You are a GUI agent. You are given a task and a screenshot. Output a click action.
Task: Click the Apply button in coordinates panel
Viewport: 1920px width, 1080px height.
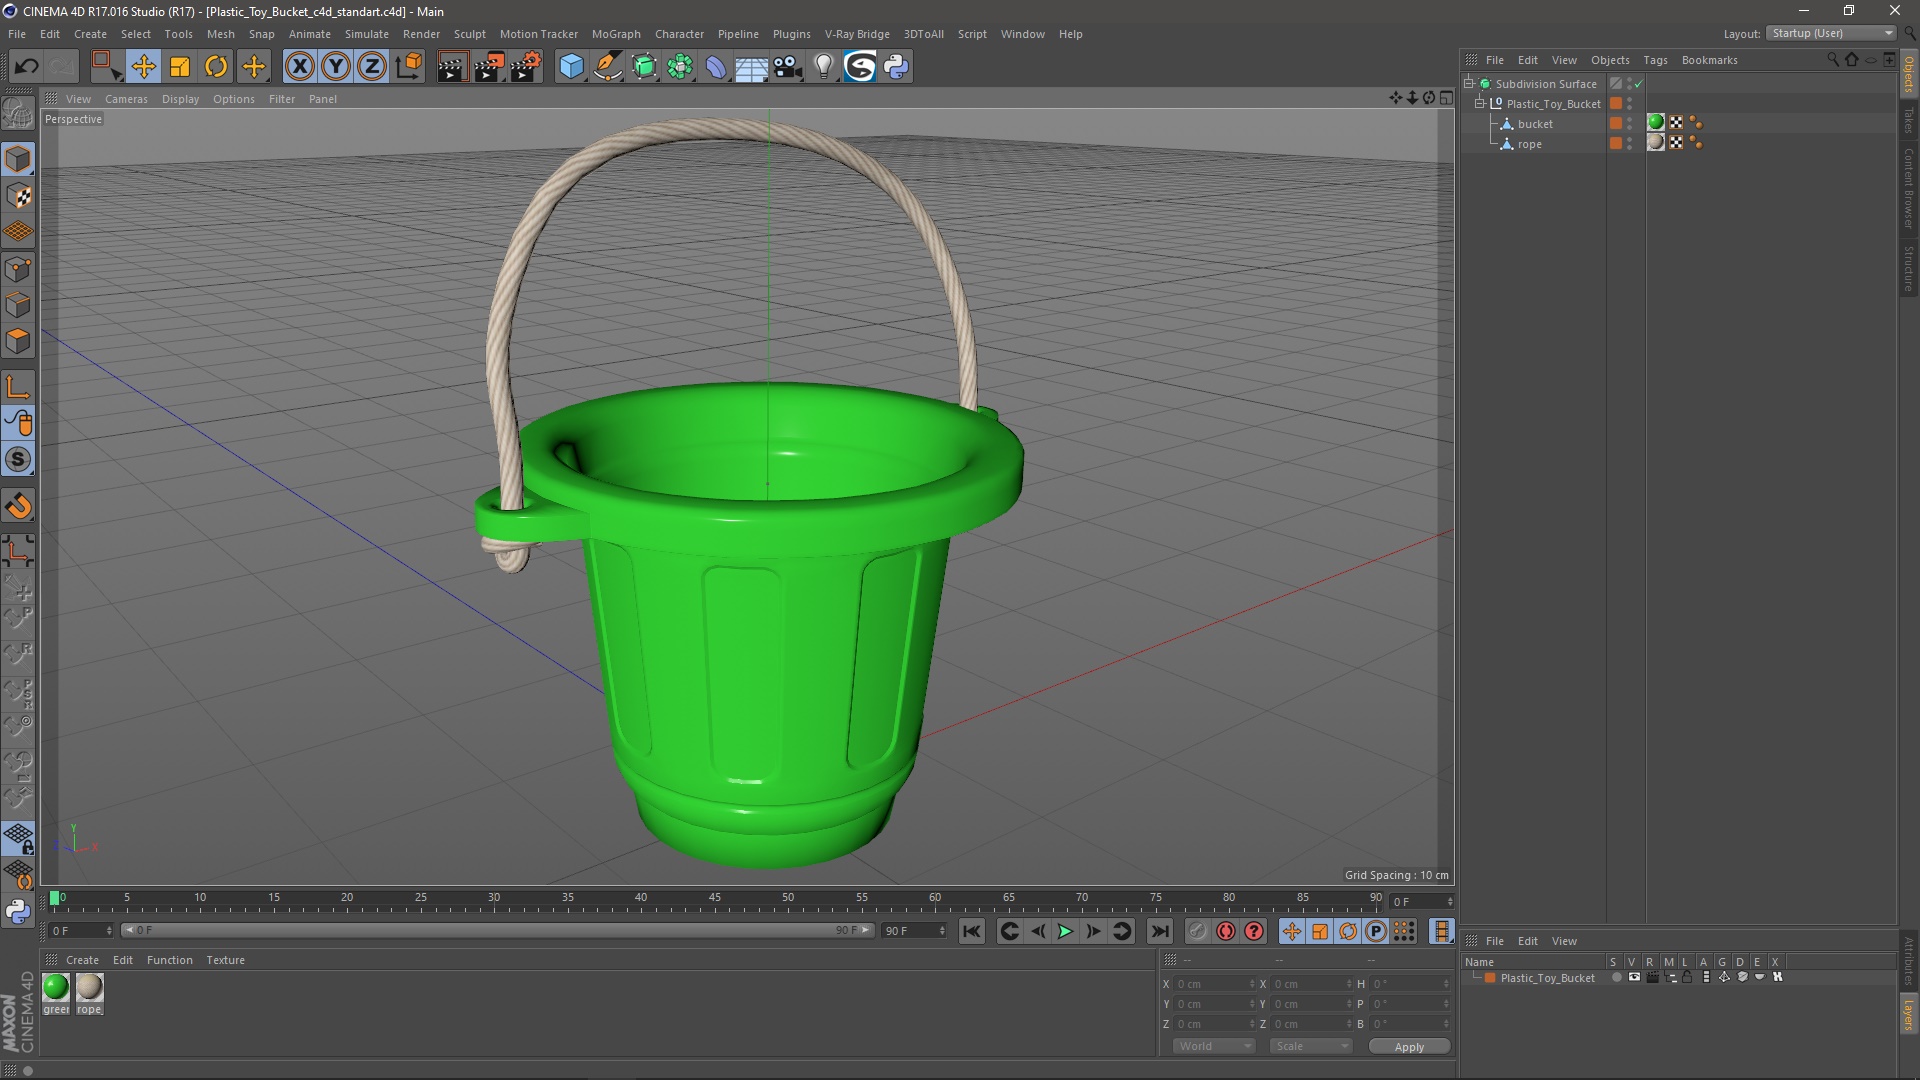point(1408,1044)
